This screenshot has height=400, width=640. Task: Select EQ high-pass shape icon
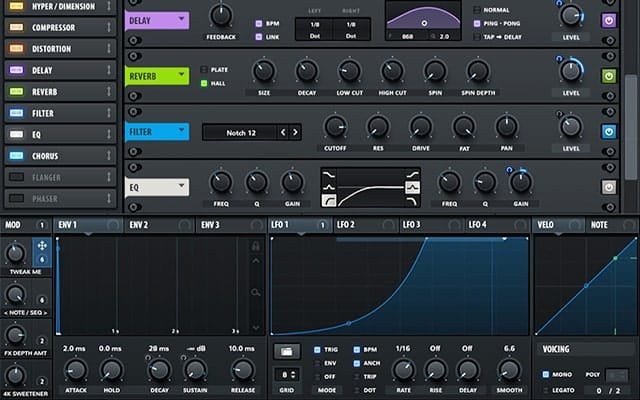pyautogui.click(x=329, y=200)
